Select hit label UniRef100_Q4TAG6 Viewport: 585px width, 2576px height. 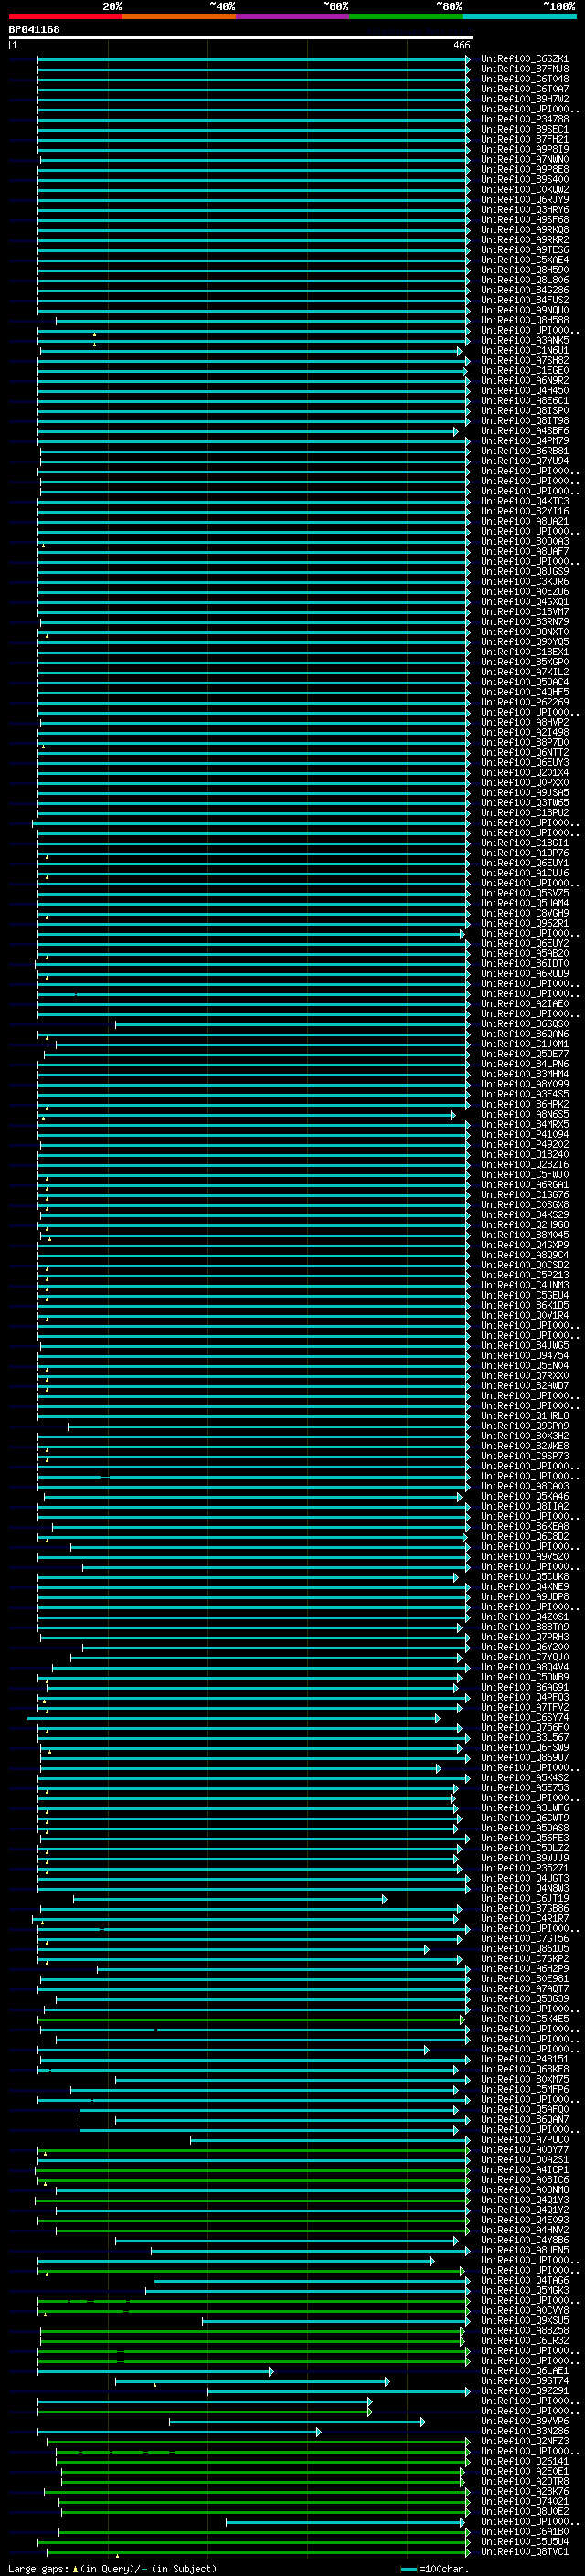tap(524, 2280)
